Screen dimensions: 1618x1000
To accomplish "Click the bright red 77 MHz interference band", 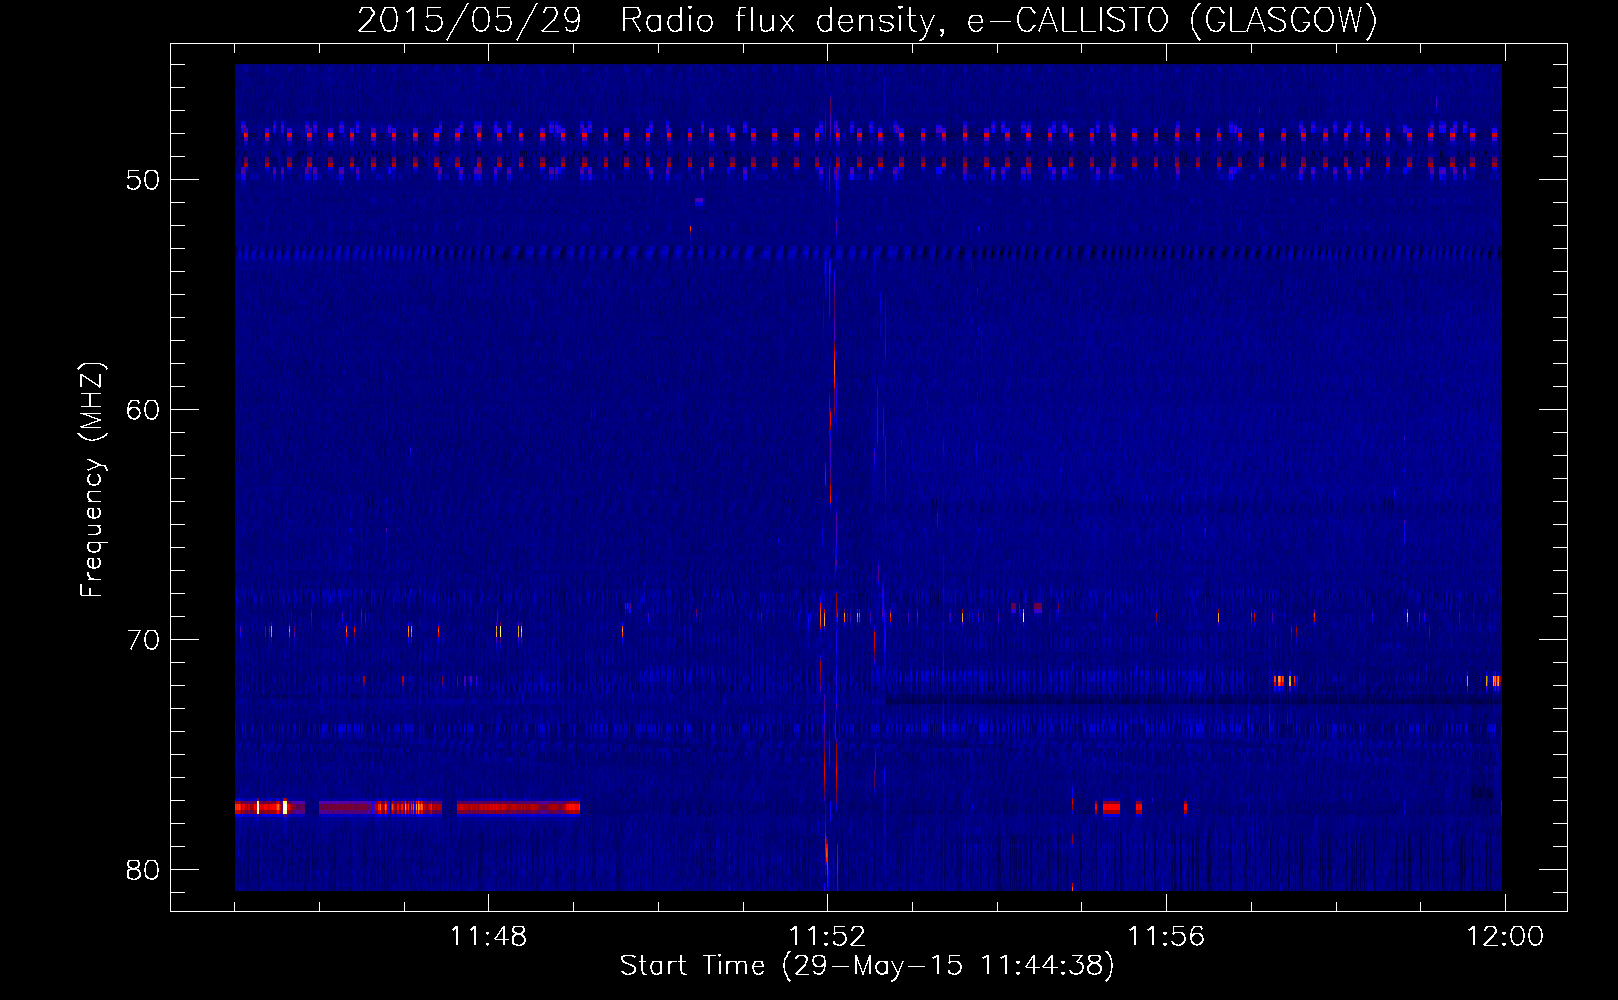I will pyautogui.click(x=407, y=807).
